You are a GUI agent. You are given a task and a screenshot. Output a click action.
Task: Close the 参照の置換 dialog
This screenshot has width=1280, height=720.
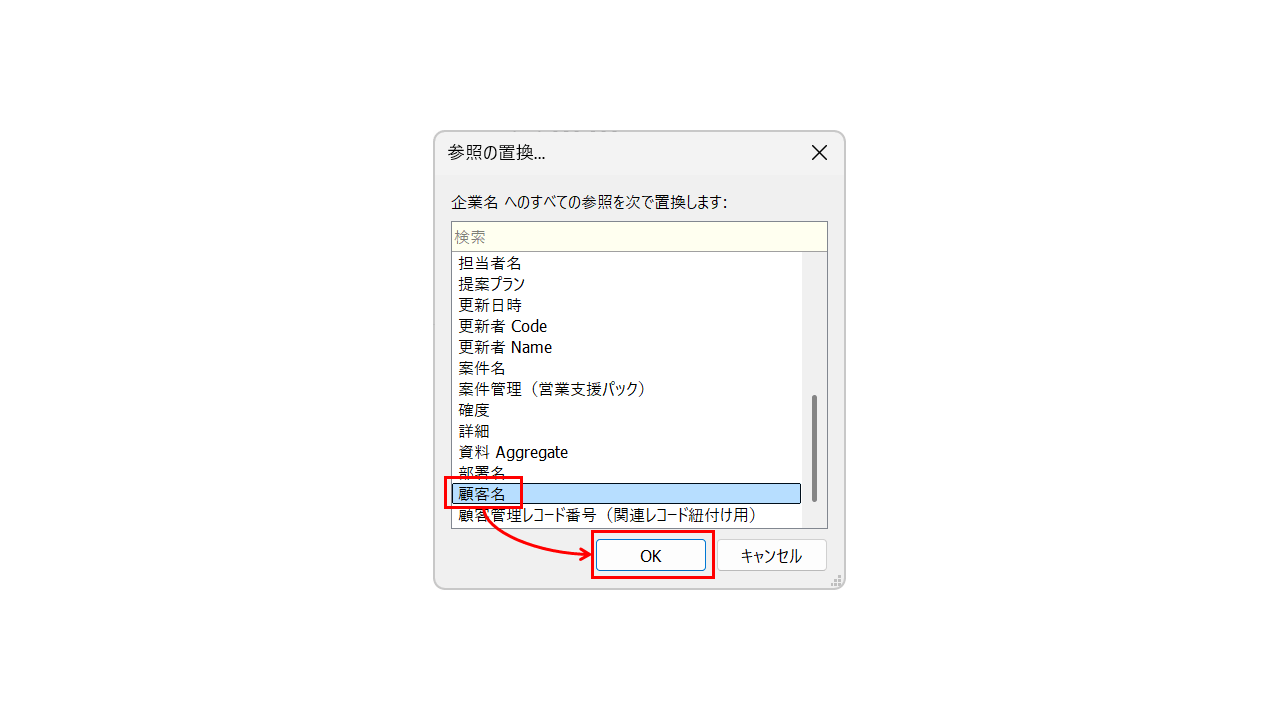[819, 153]
